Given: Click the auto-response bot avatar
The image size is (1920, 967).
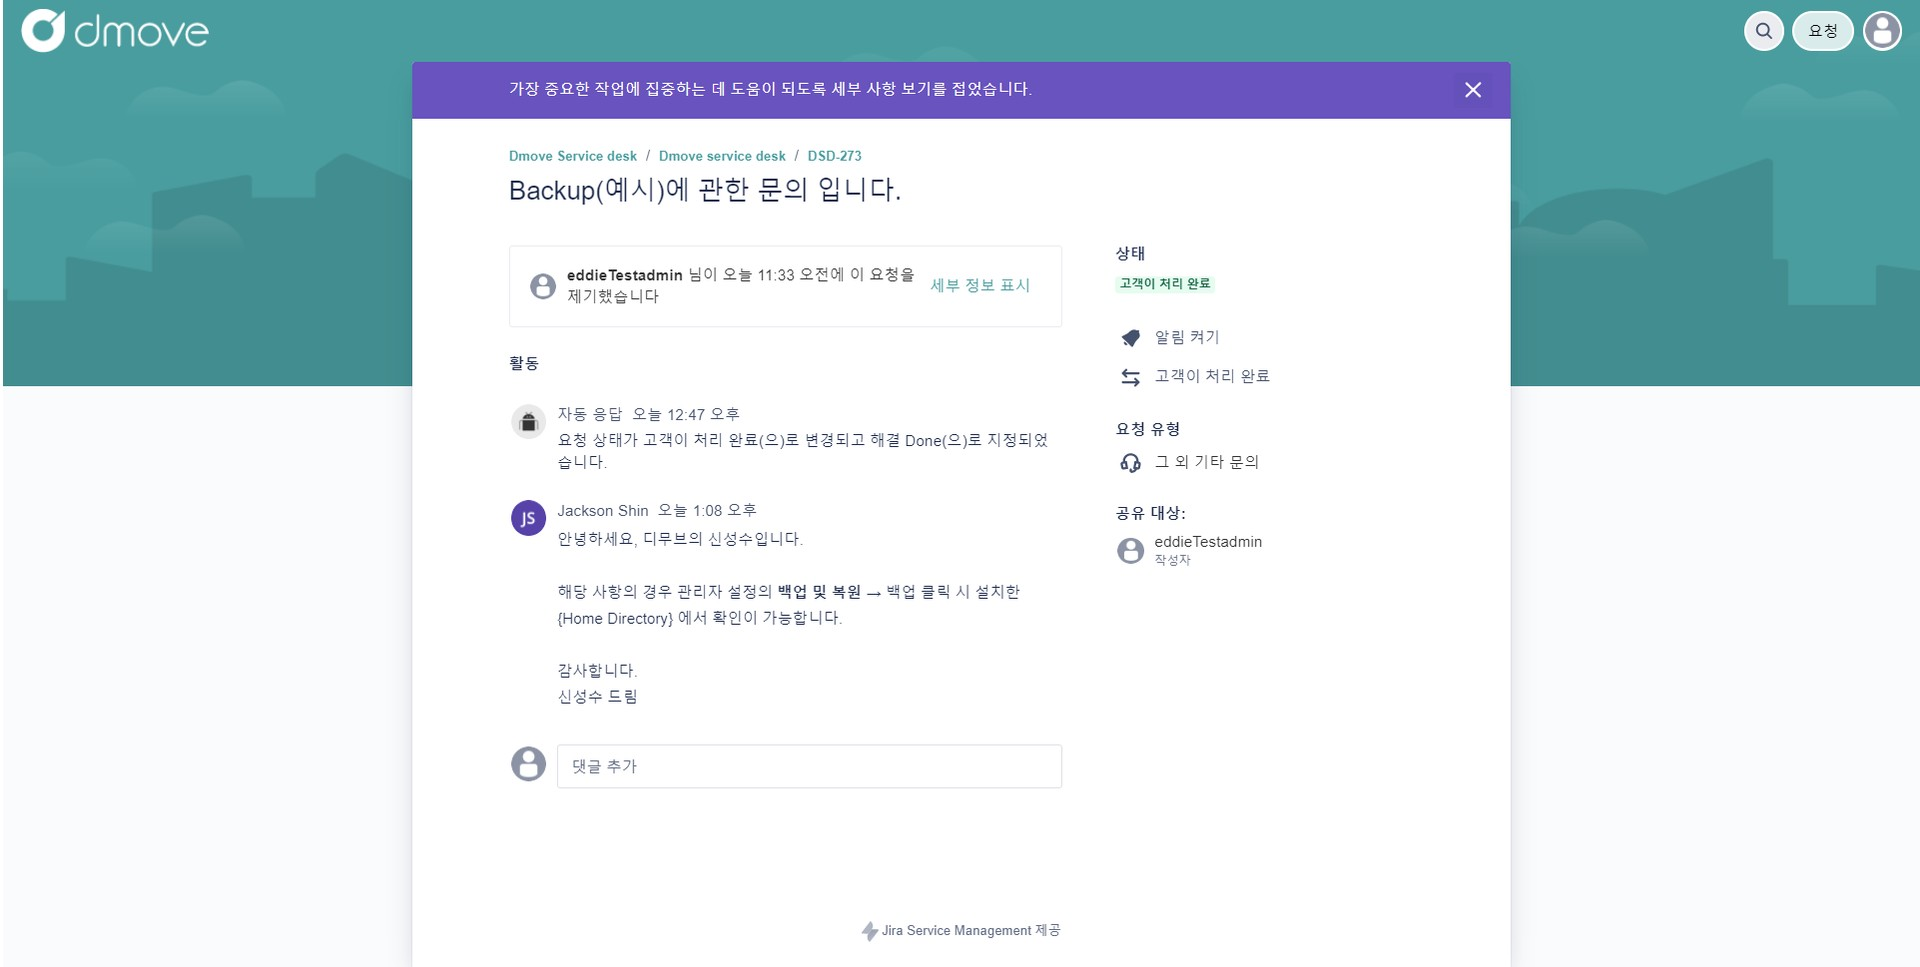Looking at the screenshot, I should pos(528,422).
